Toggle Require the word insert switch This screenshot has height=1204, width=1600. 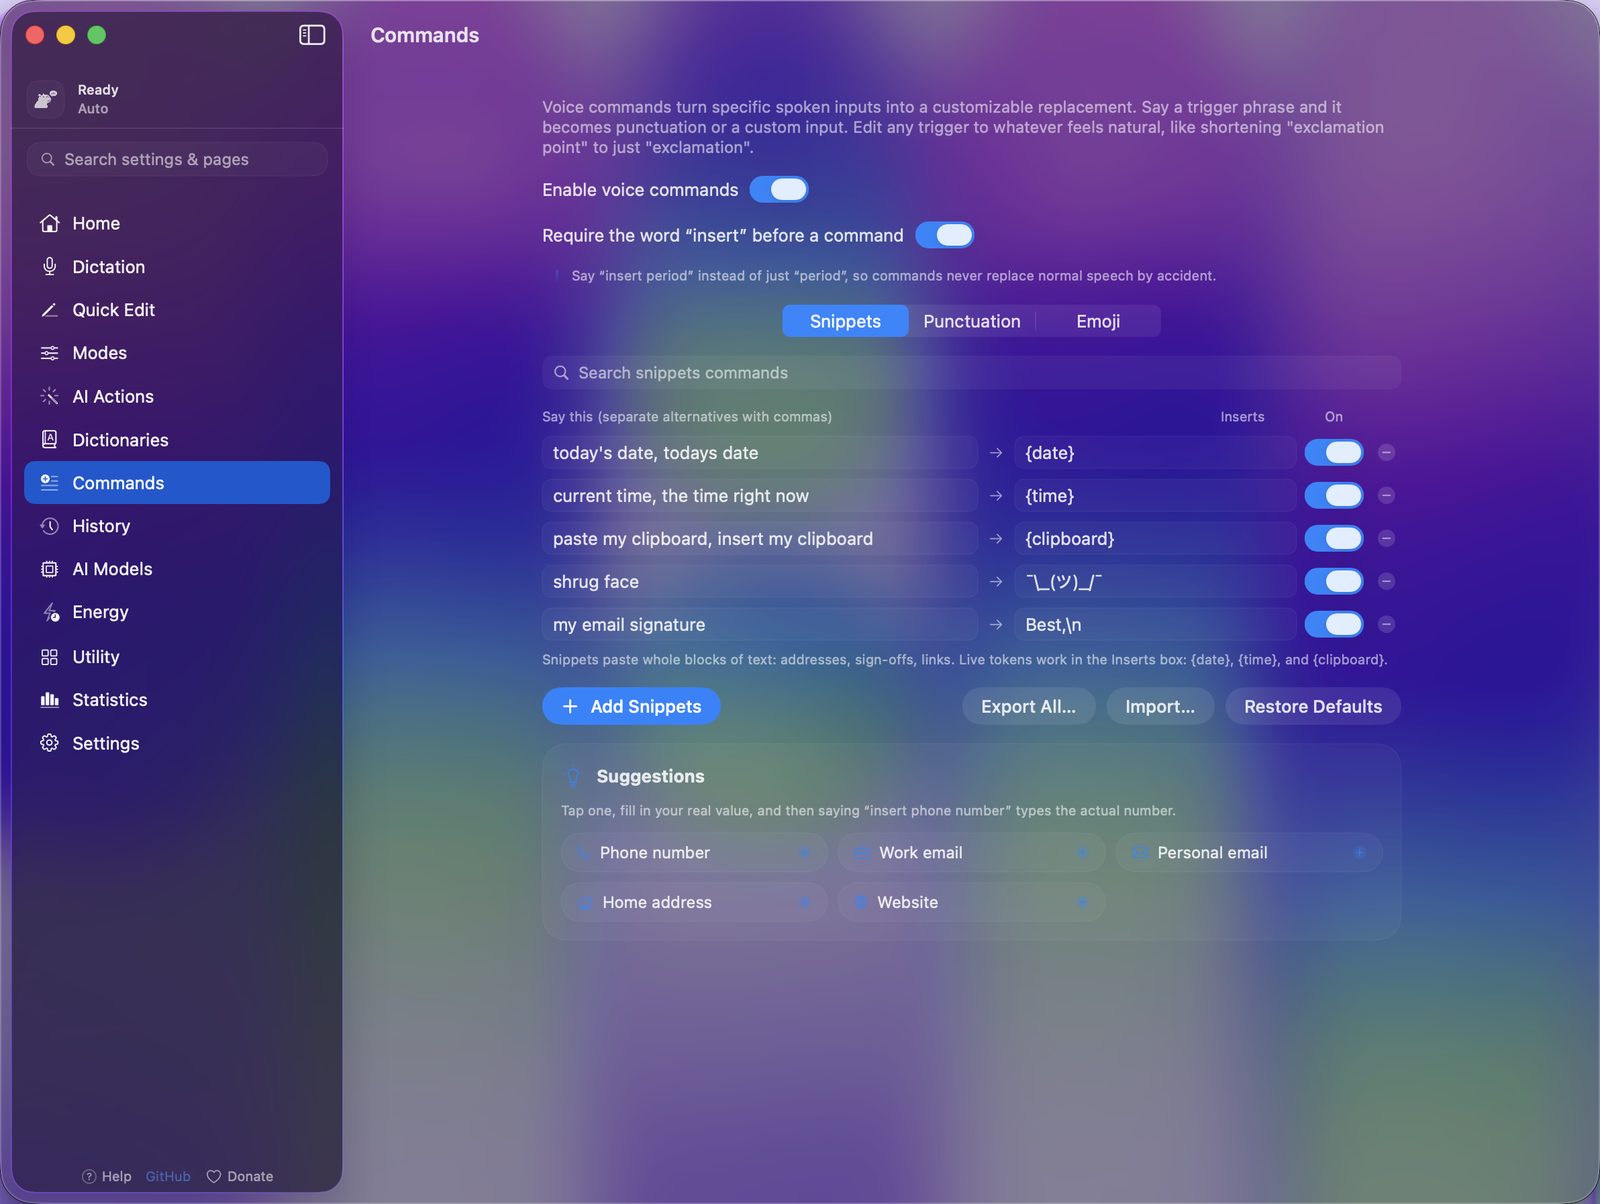point(944,235)
